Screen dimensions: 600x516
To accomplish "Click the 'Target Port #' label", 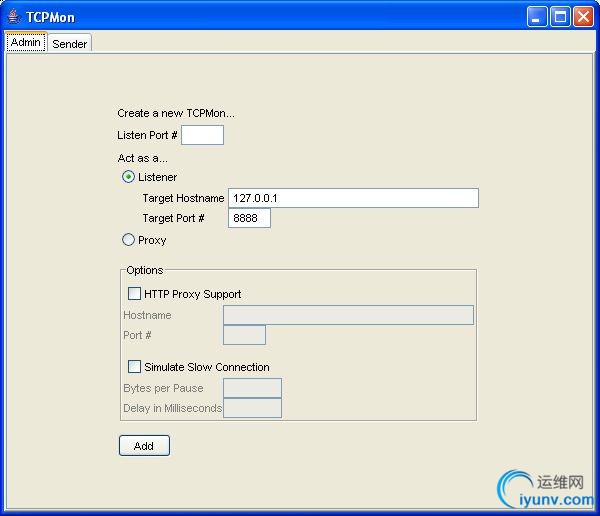I will [x=173, y=218].
